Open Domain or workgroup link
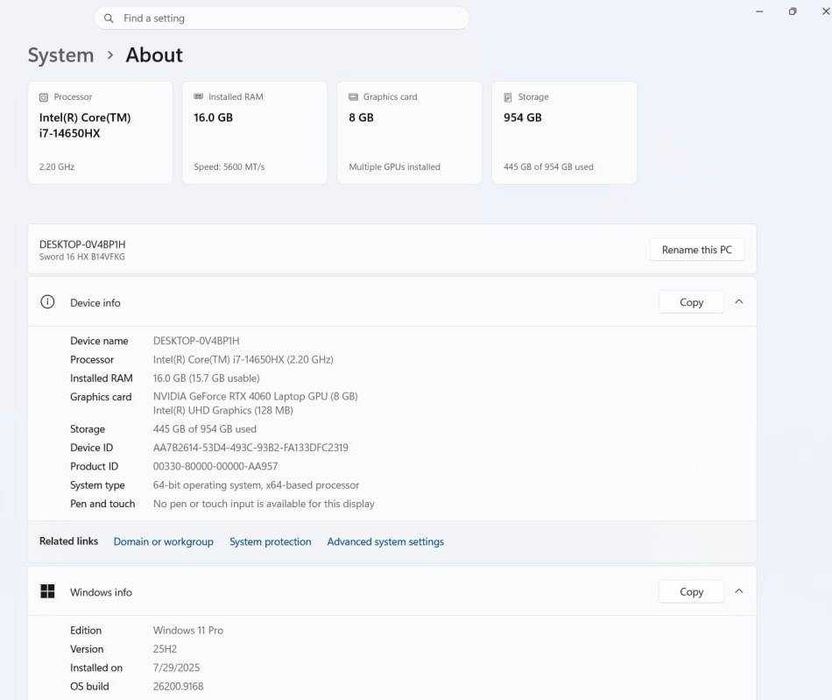Viewport: 832px width, 700px height. pos(163,541)
